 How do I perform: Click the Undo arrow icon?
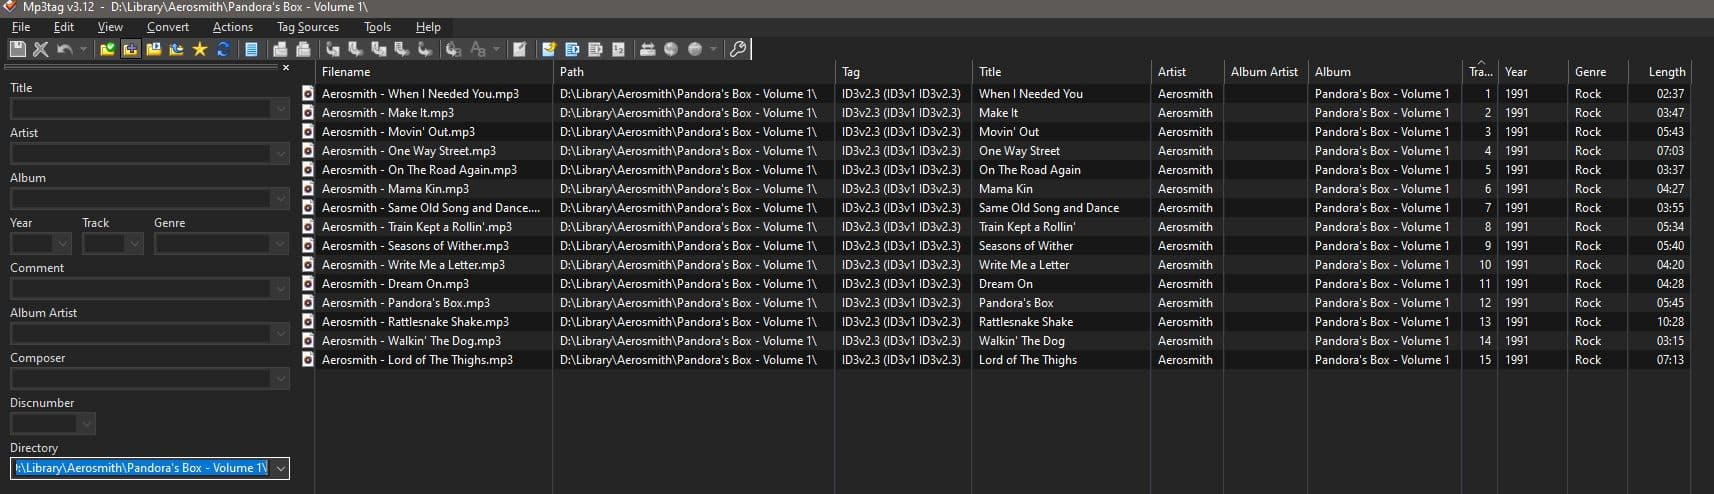click(x=64, y=49)
